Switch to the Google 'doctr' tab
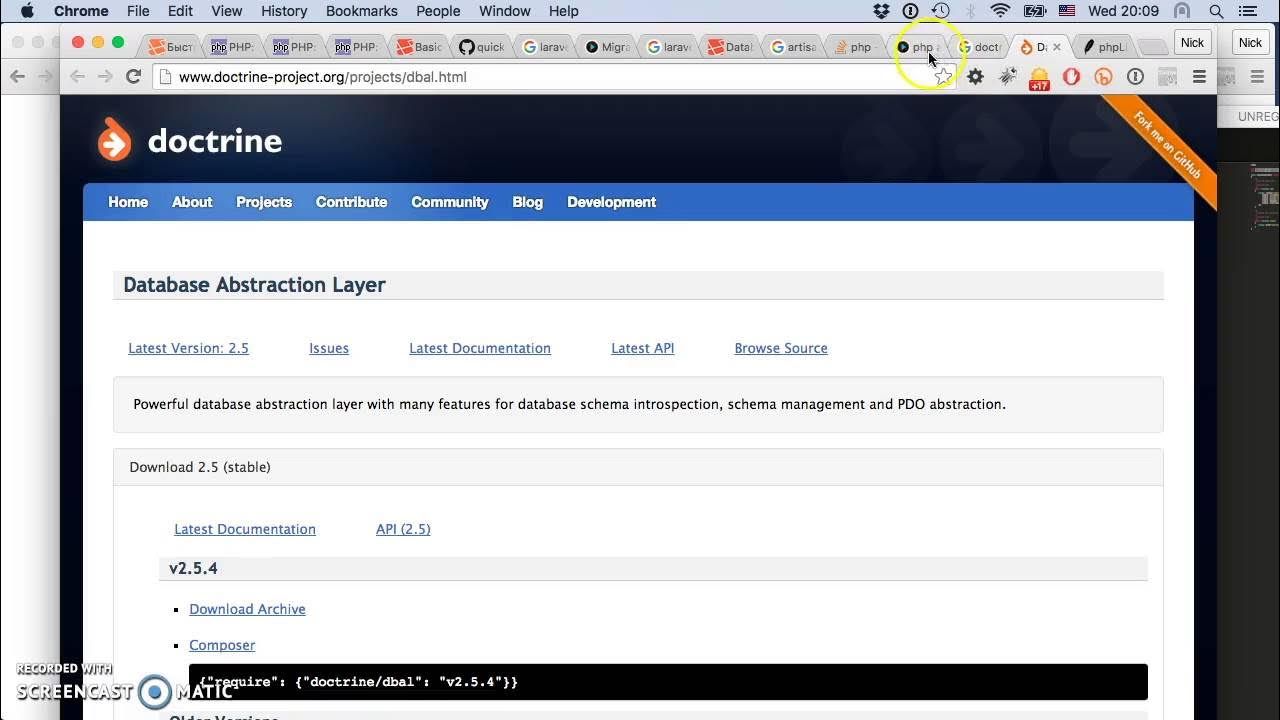Screen dimensions: 1280x720 click(x=979, y=47)
